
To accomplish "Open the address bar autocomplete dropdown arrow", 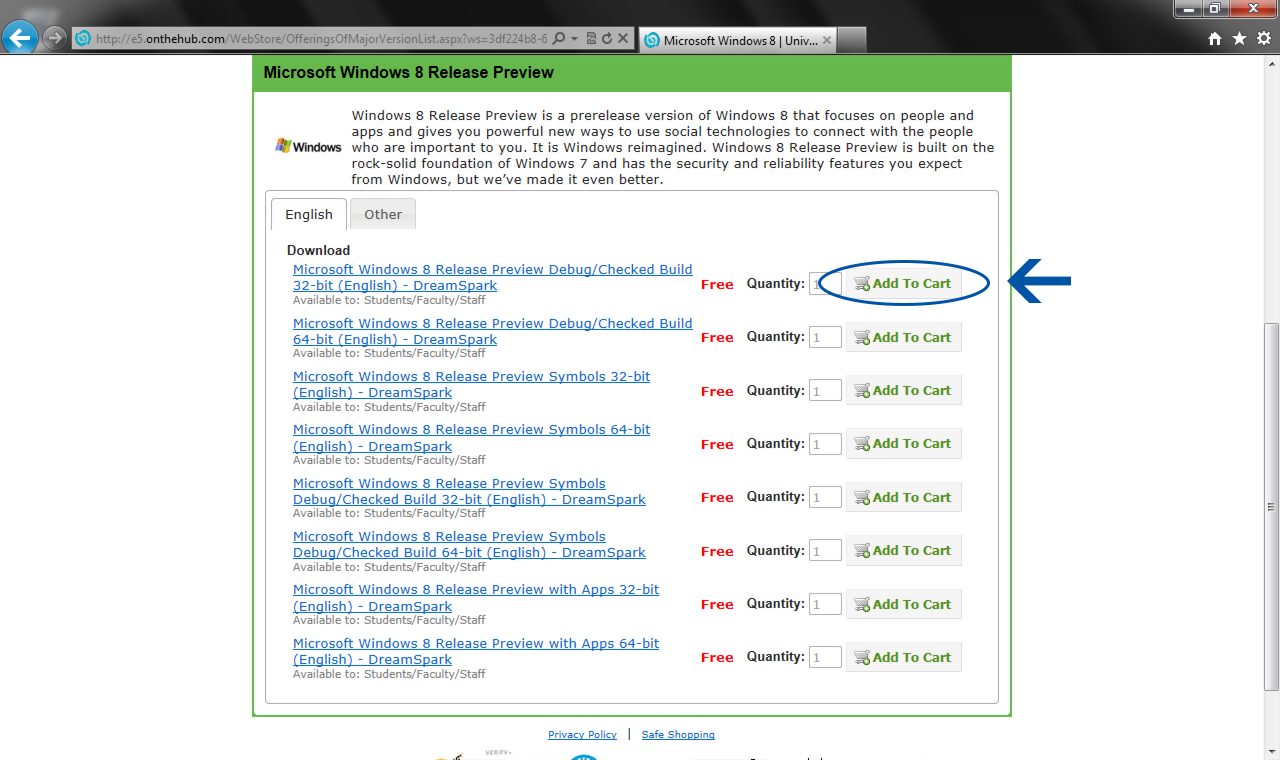I will click(574, 39).
